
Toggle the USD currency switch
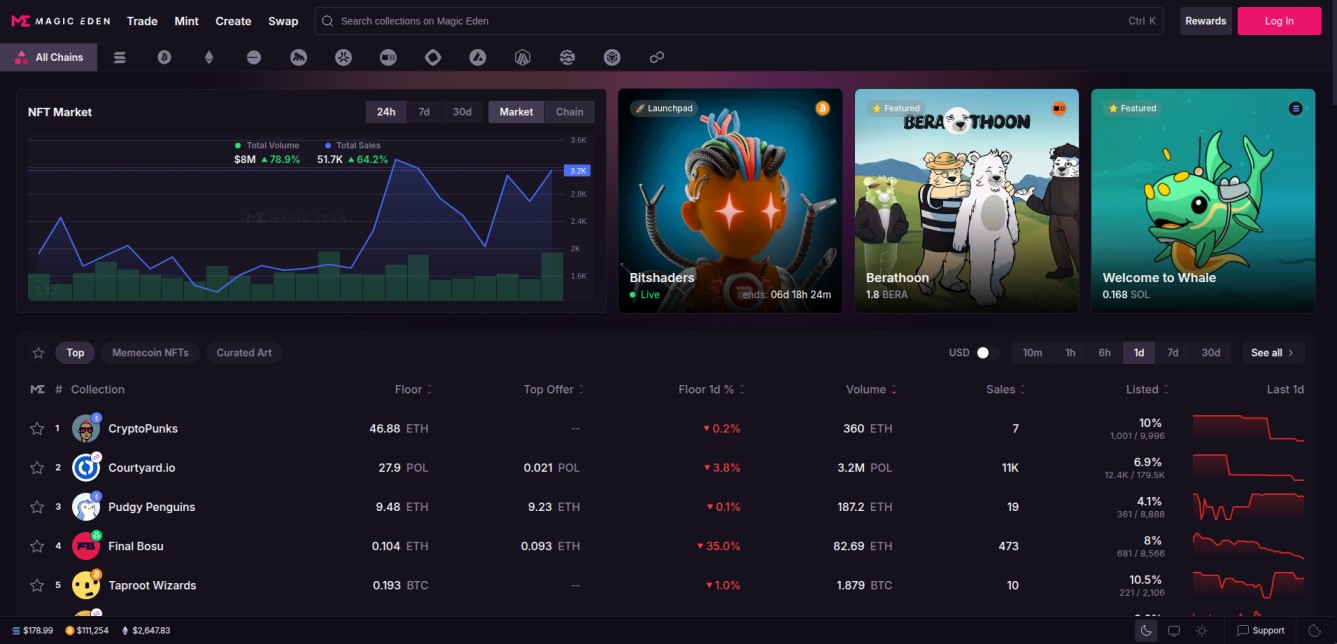987,353
